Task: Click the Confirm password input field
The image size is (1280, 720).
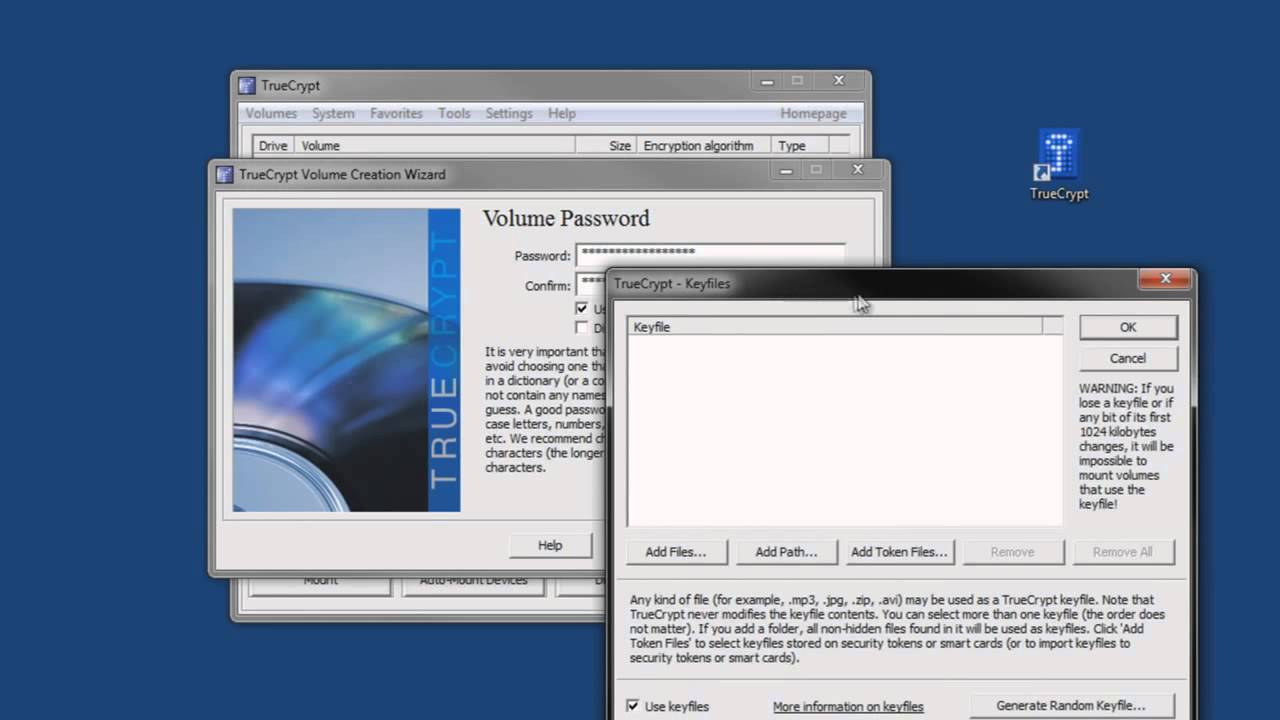Action: [x=592, y=284]
